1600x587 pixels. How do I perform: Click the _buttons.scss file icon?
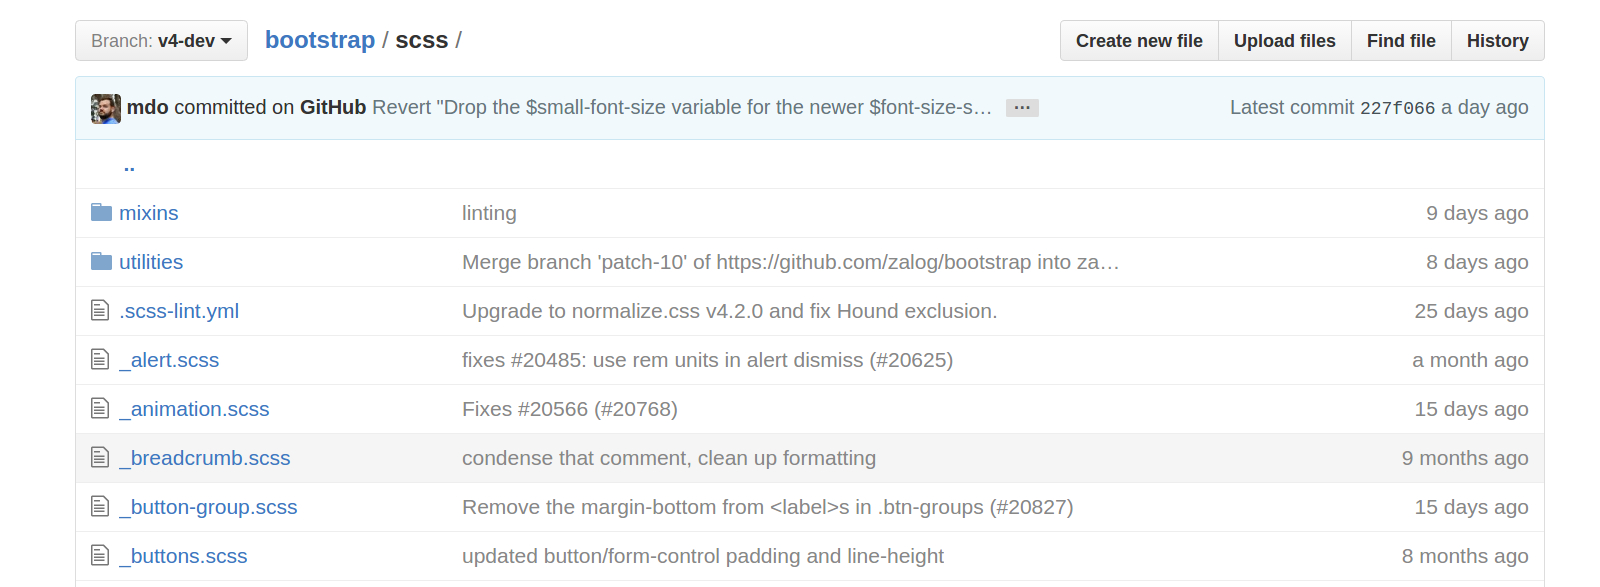pos(100,555)
